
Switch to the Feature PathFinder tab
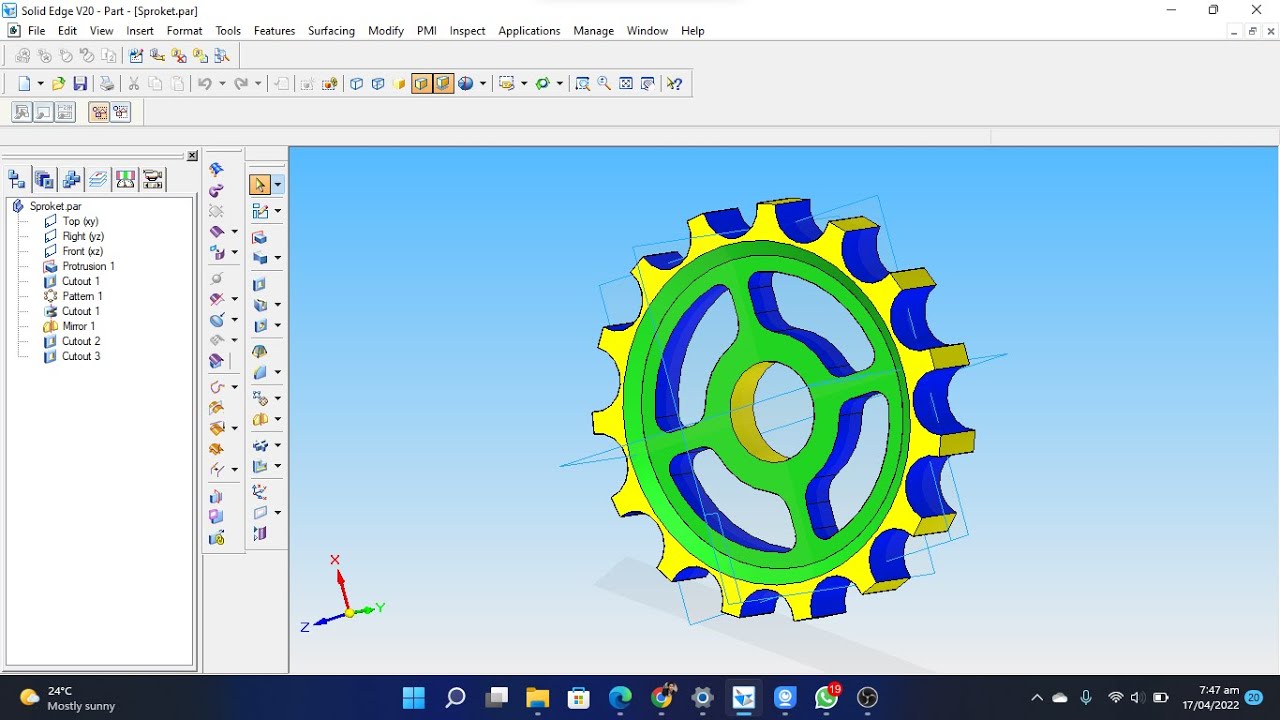[x=17, y=180]
